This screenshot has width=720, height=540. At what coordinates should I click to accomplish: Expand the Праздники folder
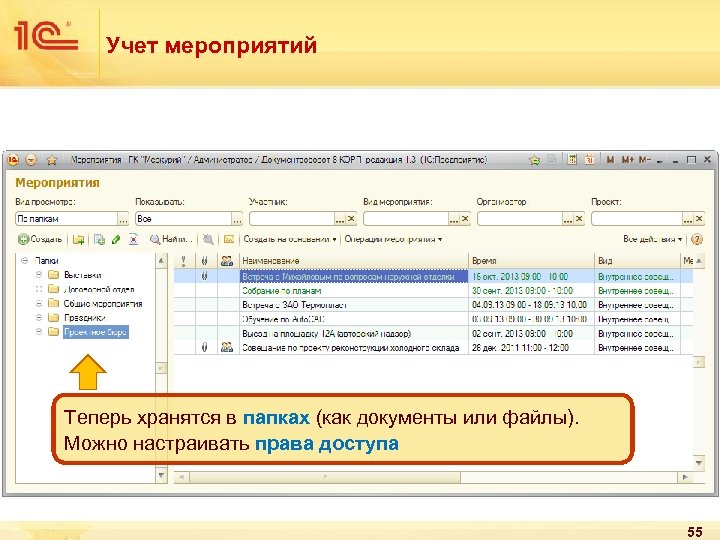[39, 318]
